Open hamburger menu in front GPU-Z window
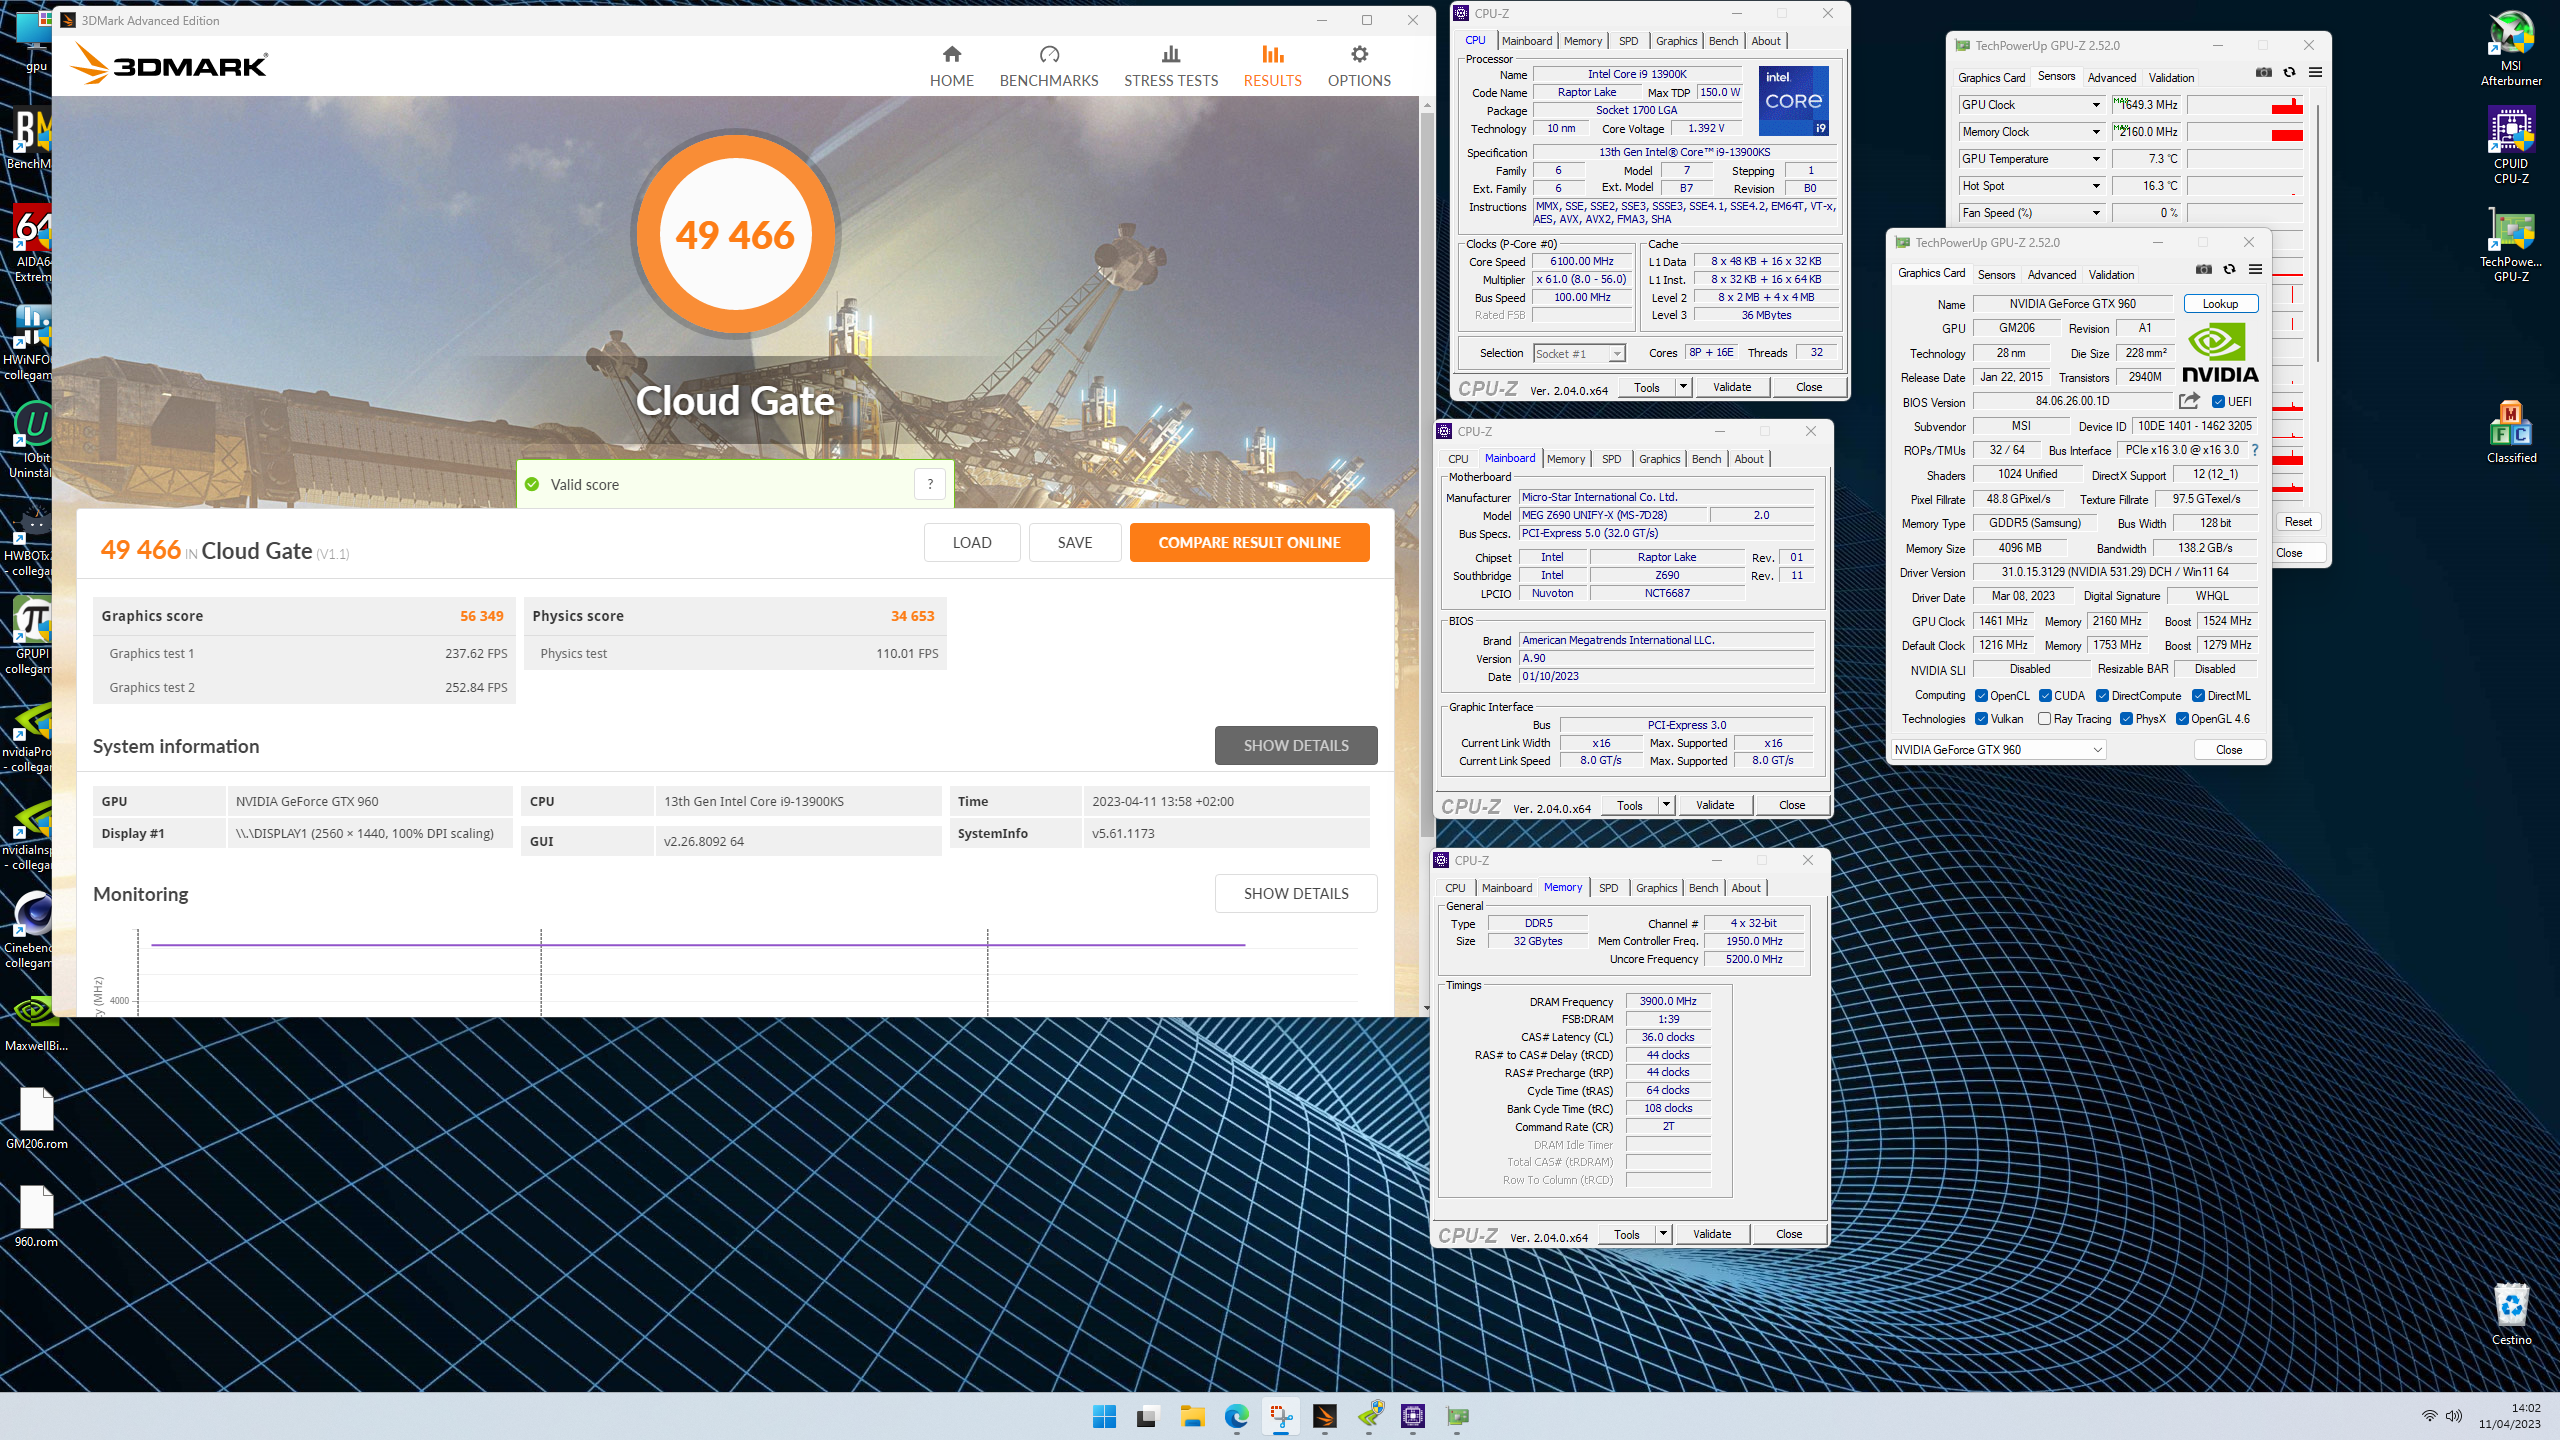2560x1440 pixels. 2255,269
